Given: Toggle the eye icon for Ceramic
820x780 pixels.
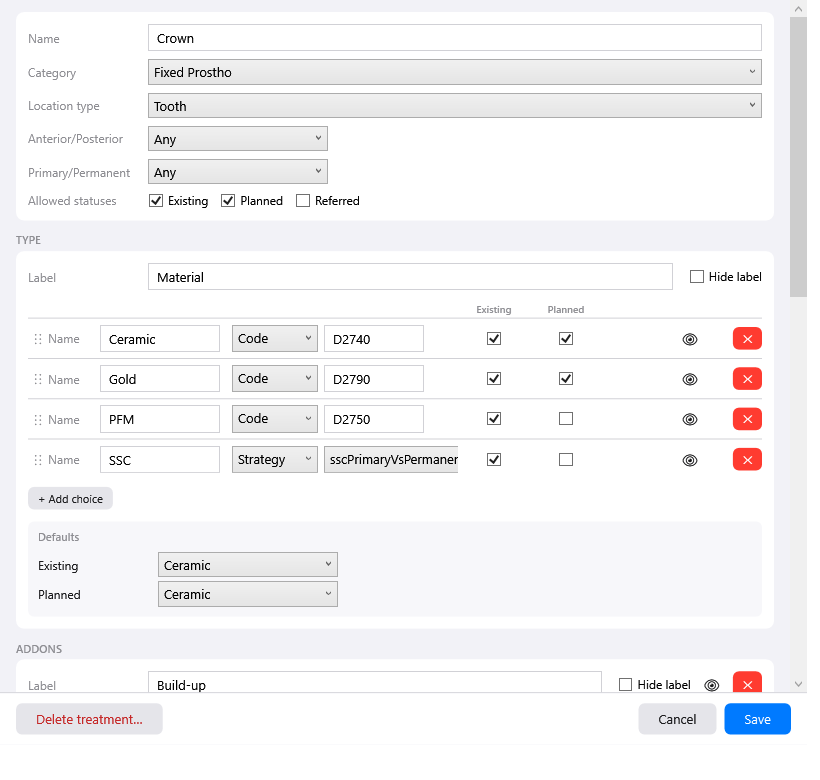Looking at the screenshot, I should 690,339.
